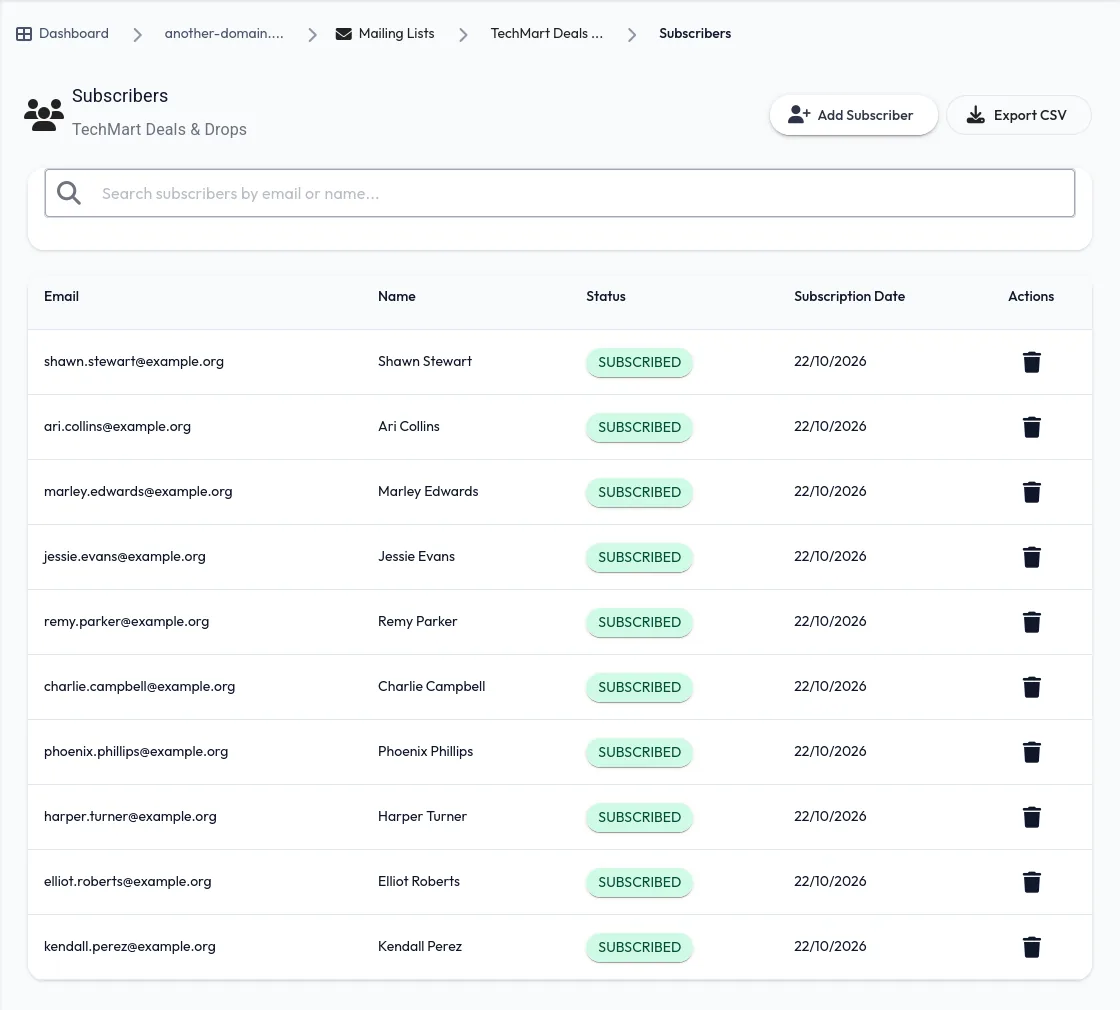Click the trash icon in Remy Parker's row

click(1031, 622)
